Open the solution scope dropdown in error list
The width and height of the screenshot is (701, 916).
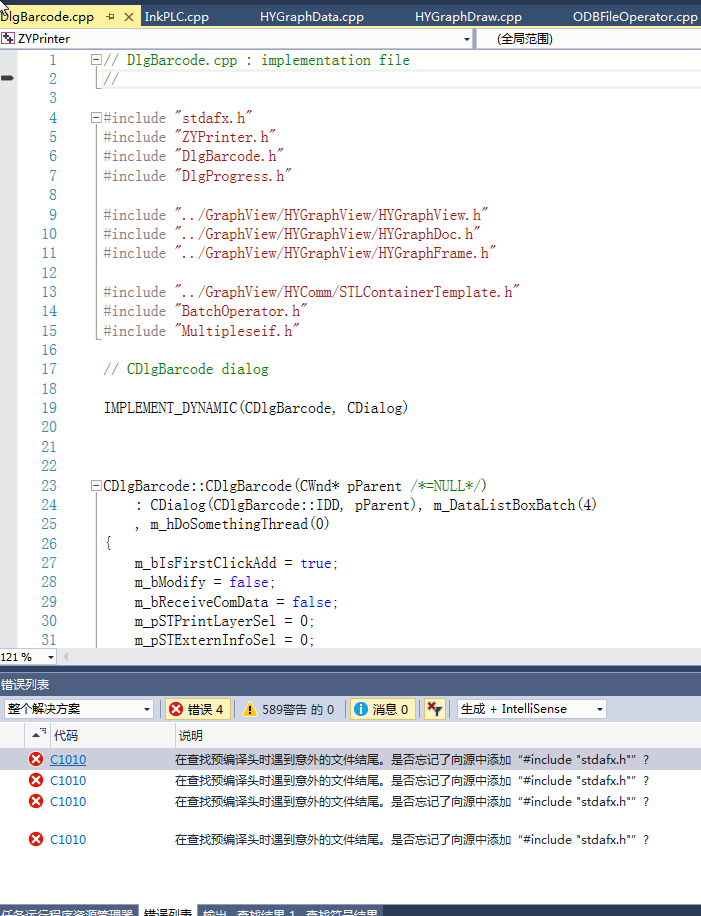pos(147,709)
